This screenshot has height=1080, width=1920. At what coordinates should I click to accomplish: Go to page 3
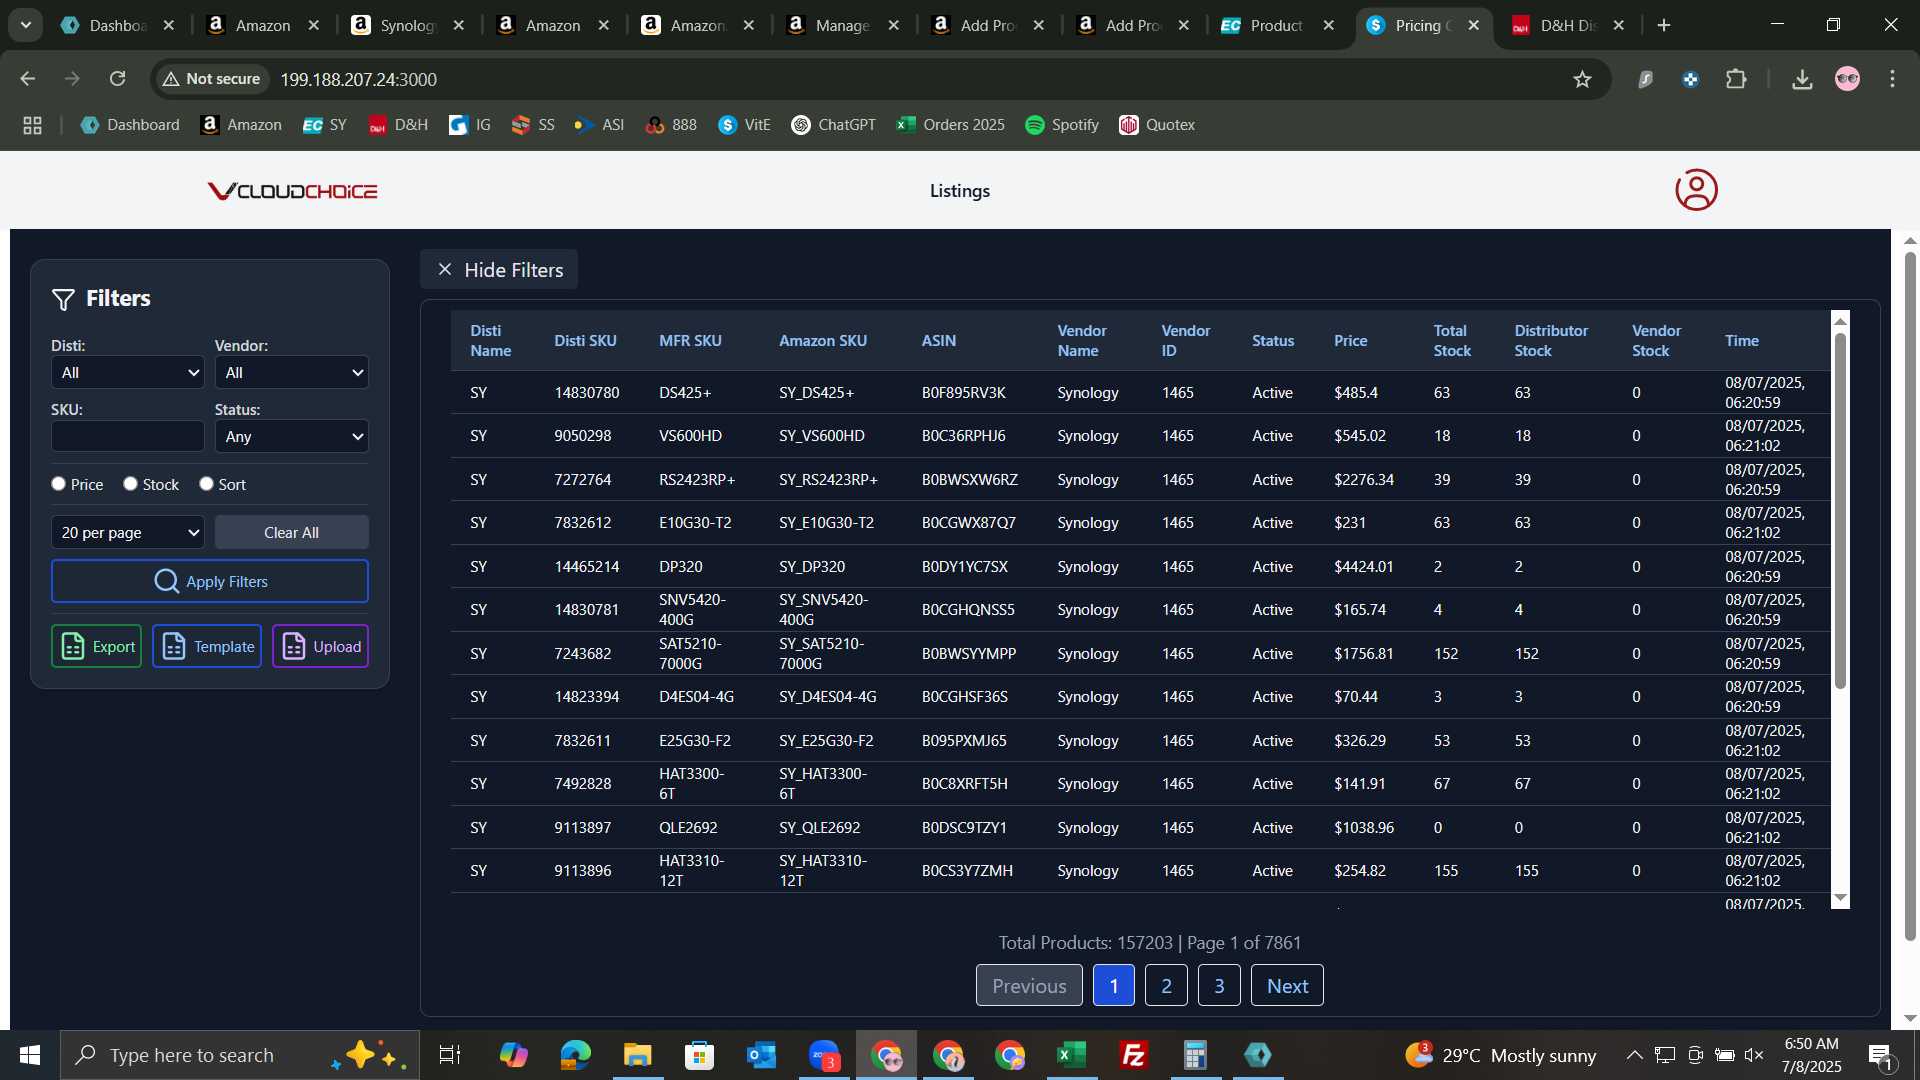(1219, 985)
